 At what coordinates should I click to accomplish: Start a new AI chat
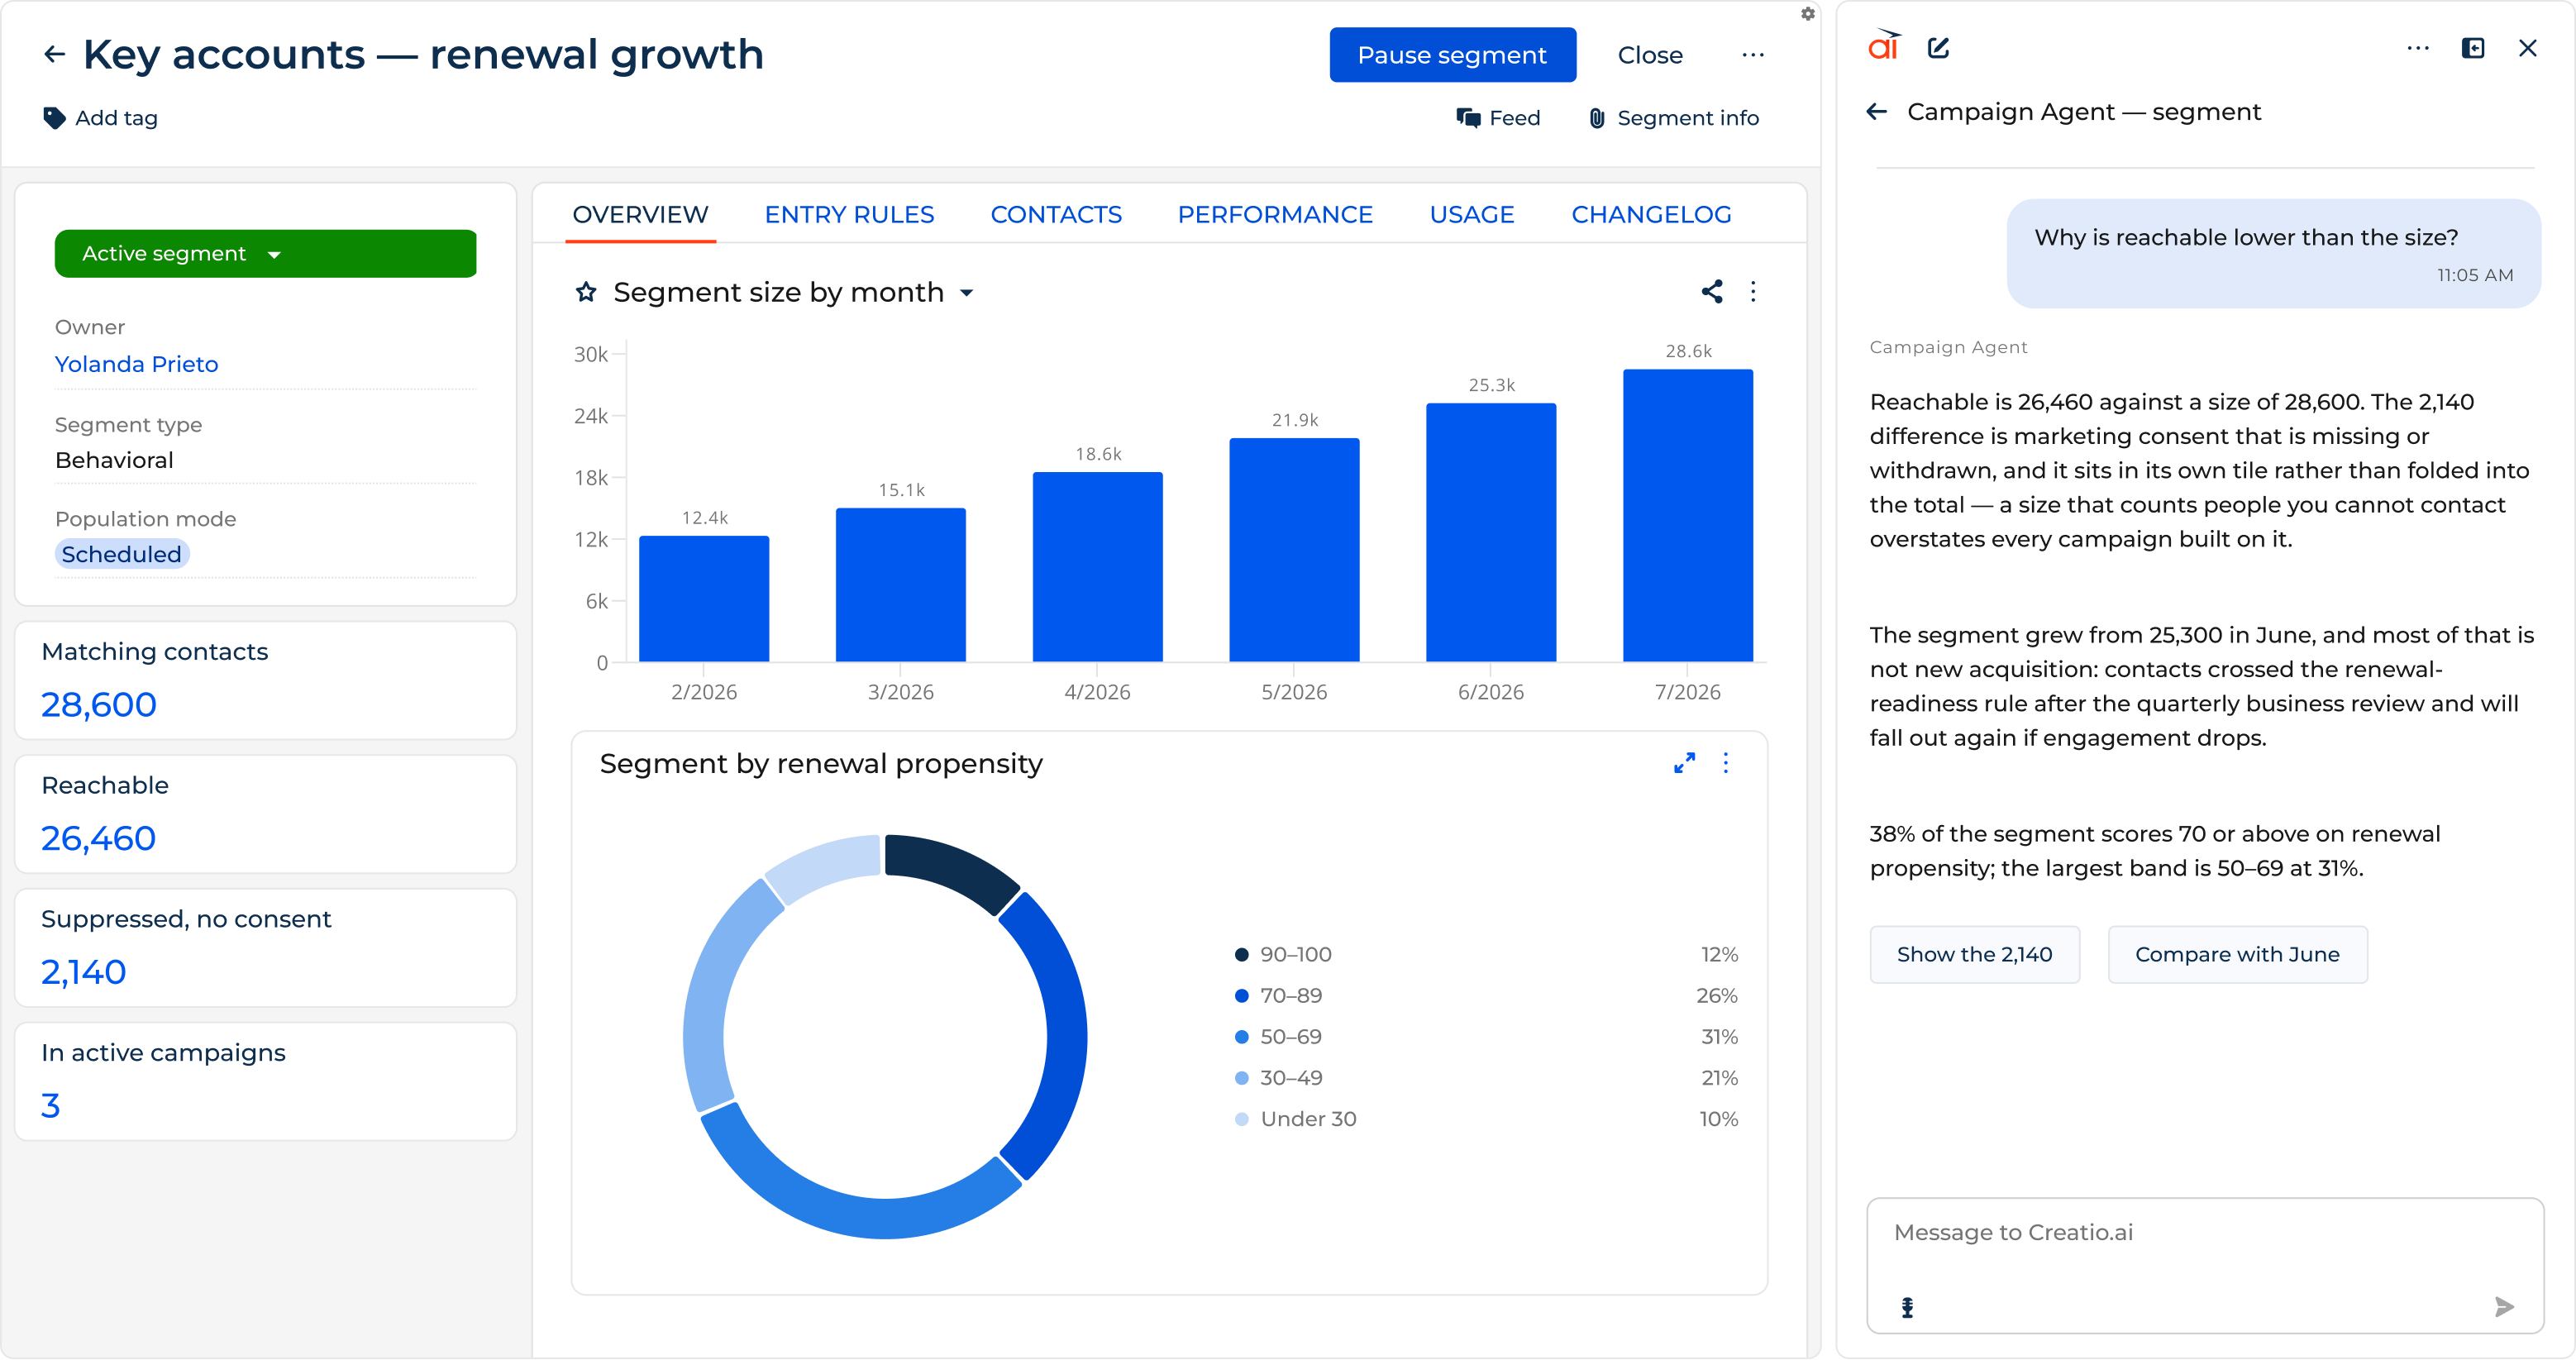point(1938,48)
